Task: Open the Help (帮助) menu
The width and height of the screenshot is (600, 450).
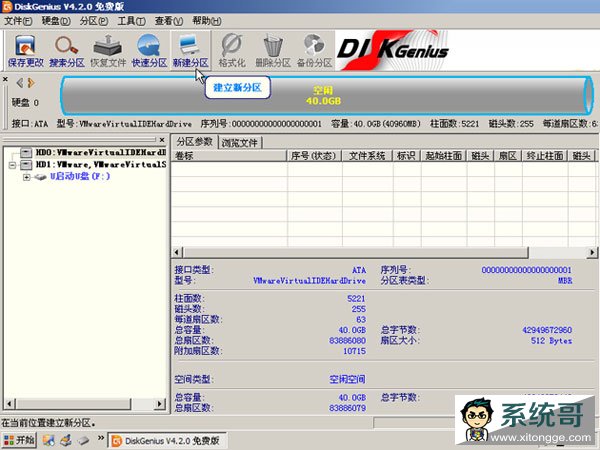Action: pos(207,21)
